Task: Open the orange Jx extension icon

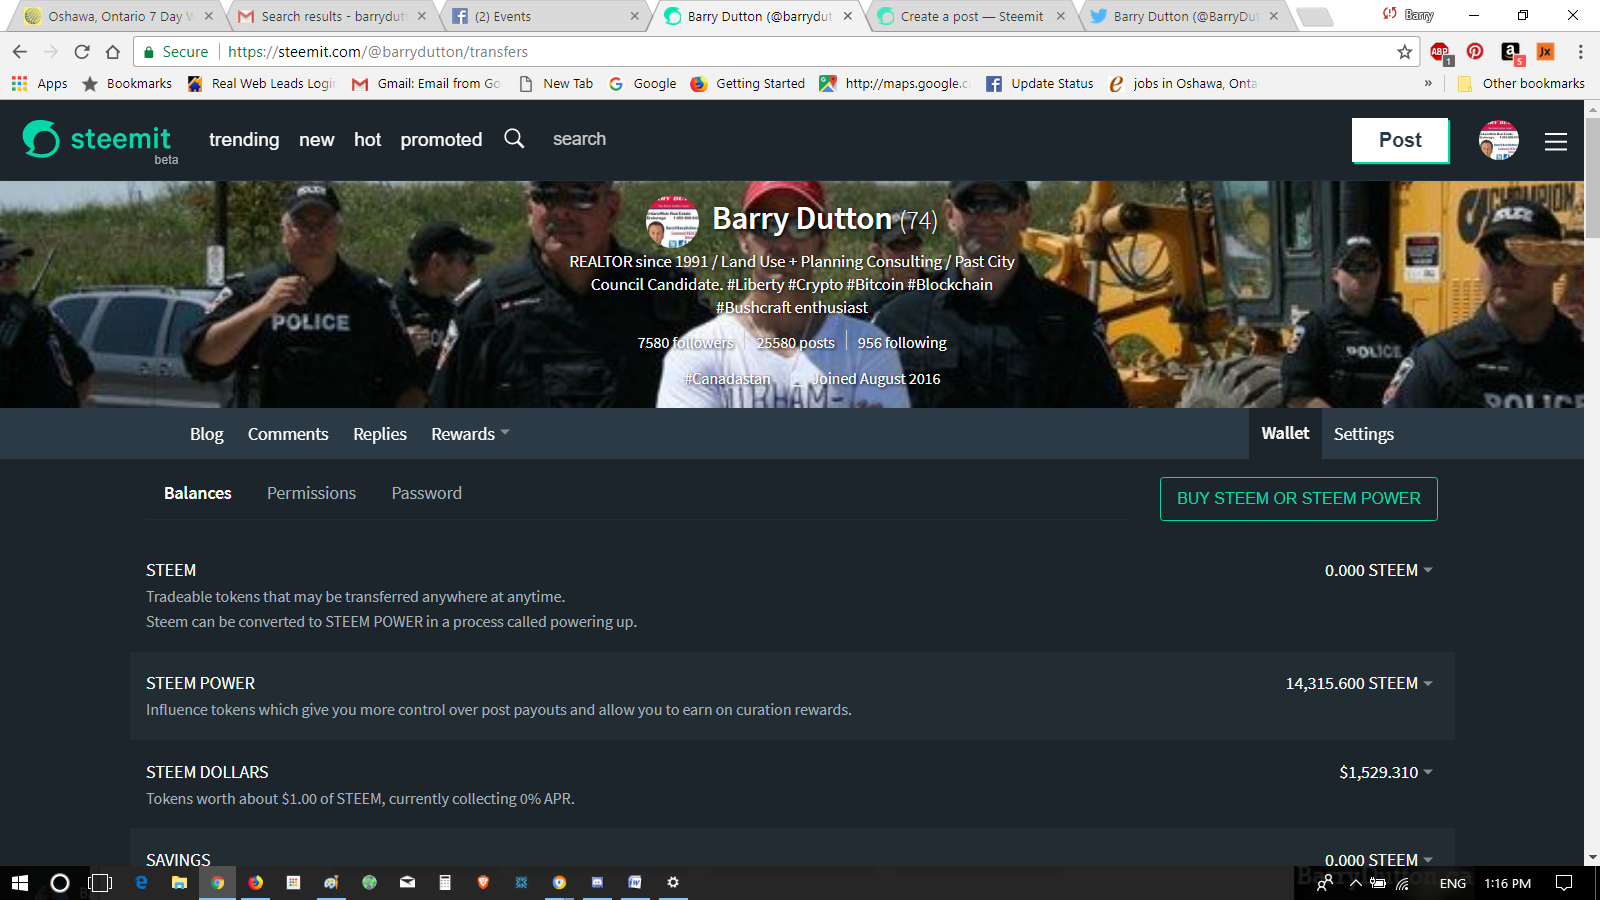Action: [1545, 52]
